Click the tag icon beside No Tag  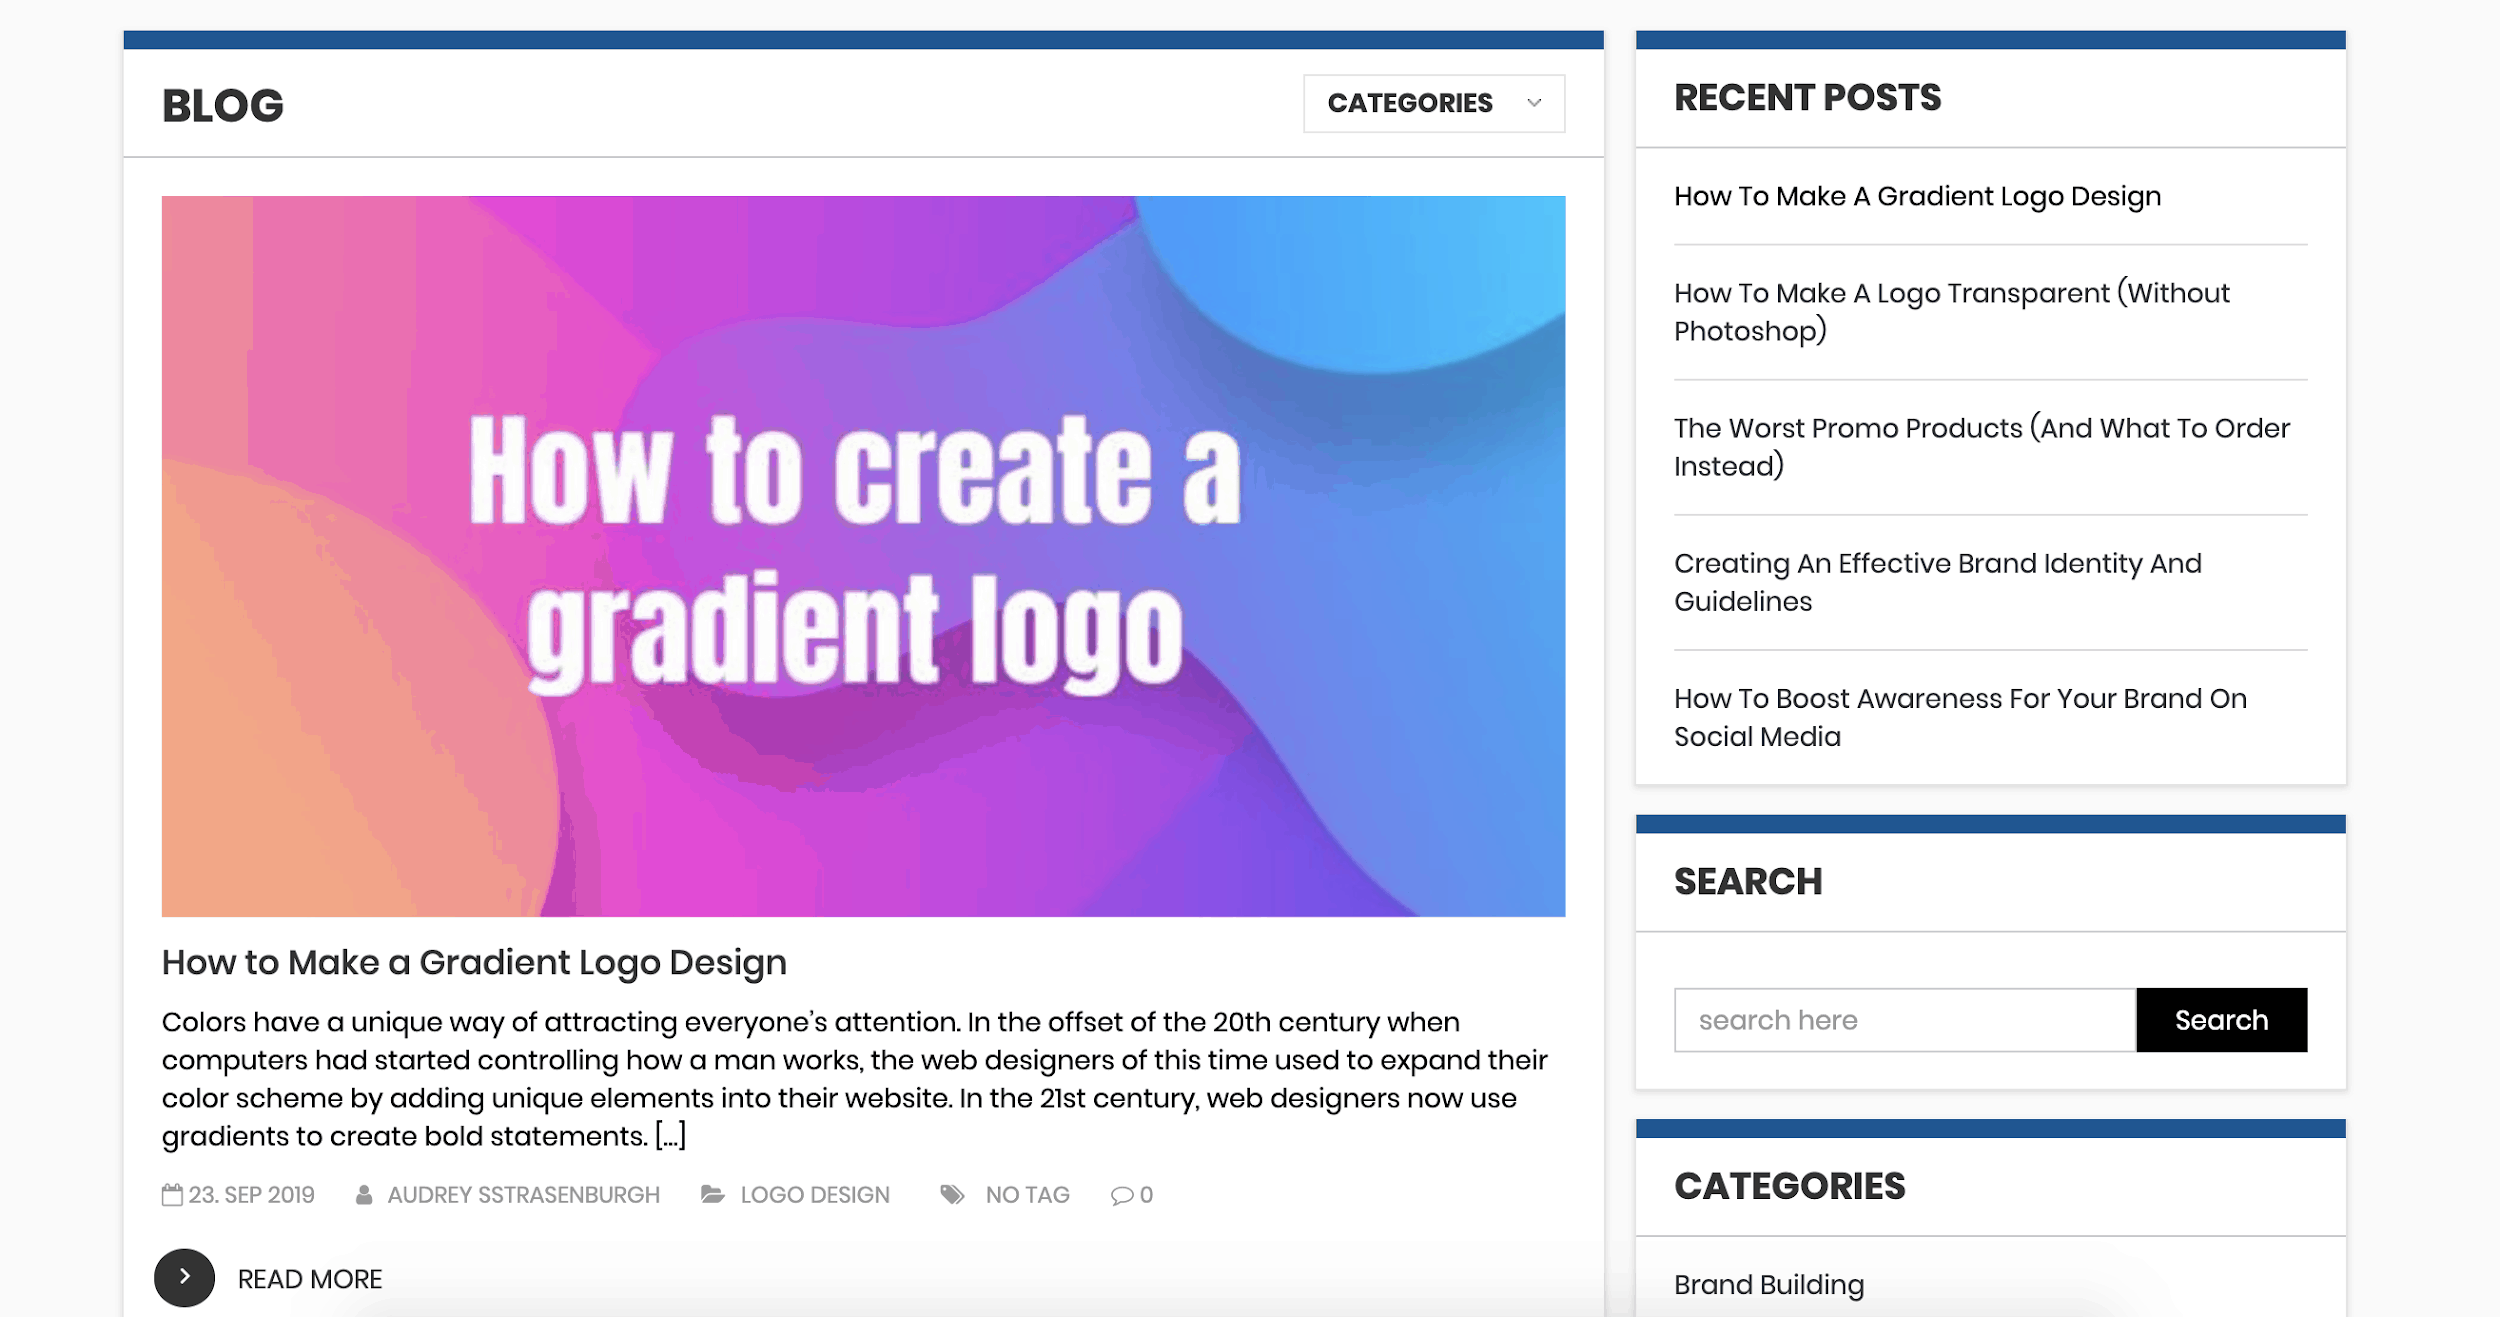point(952,1194)
